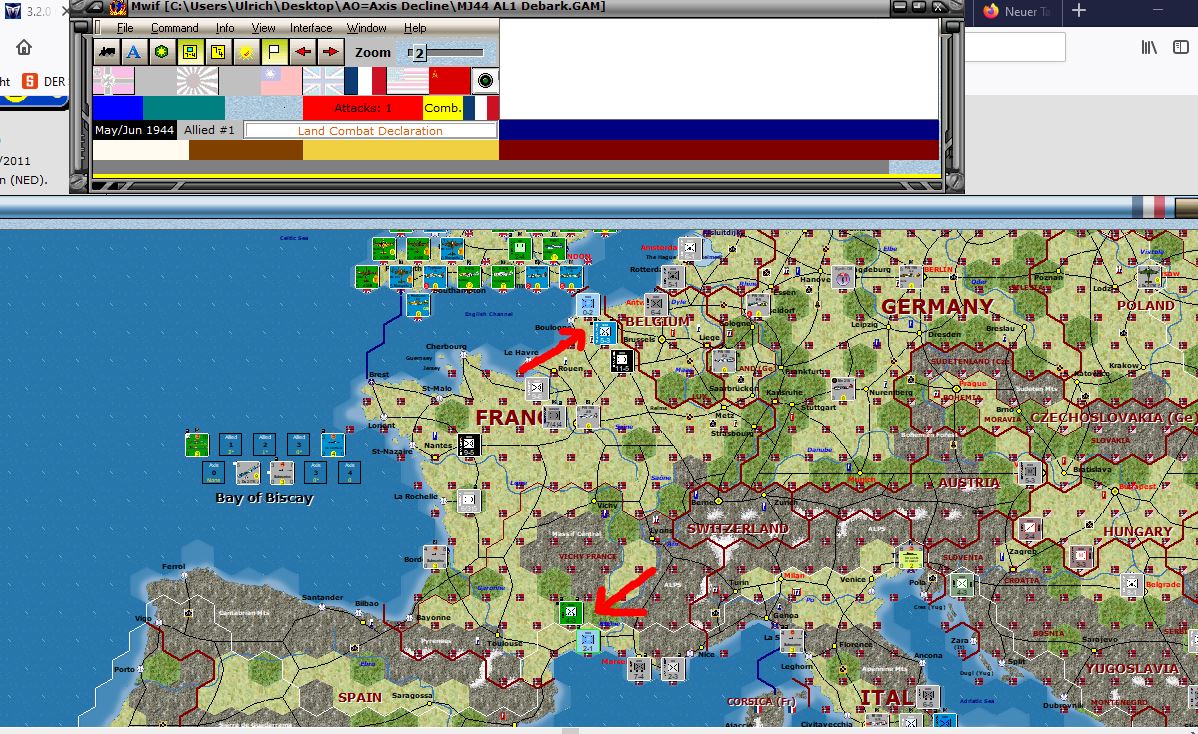Image resolution: width=1198 pixels, height=734 pixels.
Task: Select the gray 7/4/4 unit in France
Action: pos(554,417)
